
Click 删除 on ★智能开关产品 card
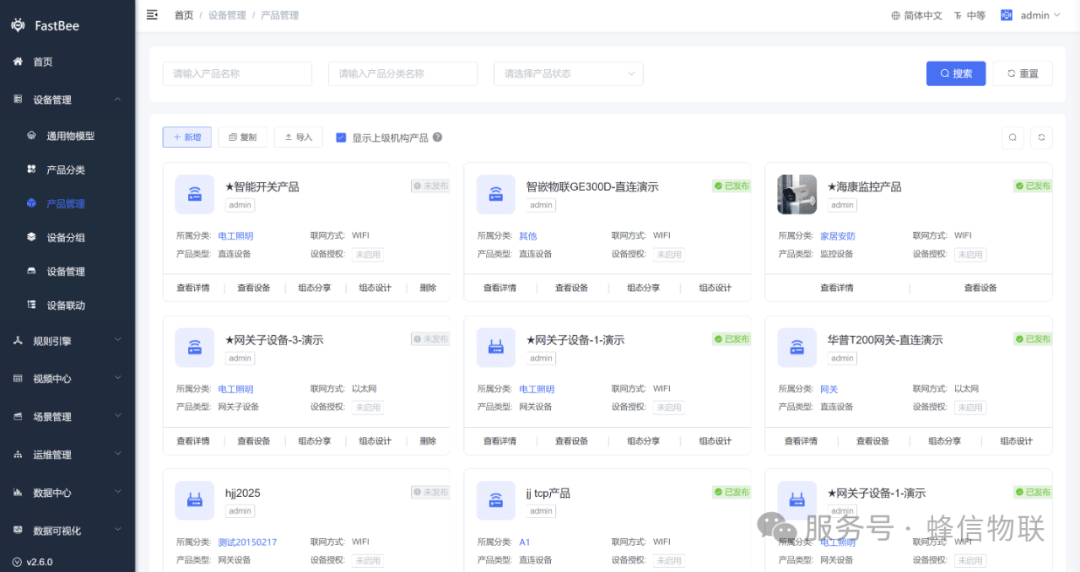pyautogui.click(x=428, y=288)
